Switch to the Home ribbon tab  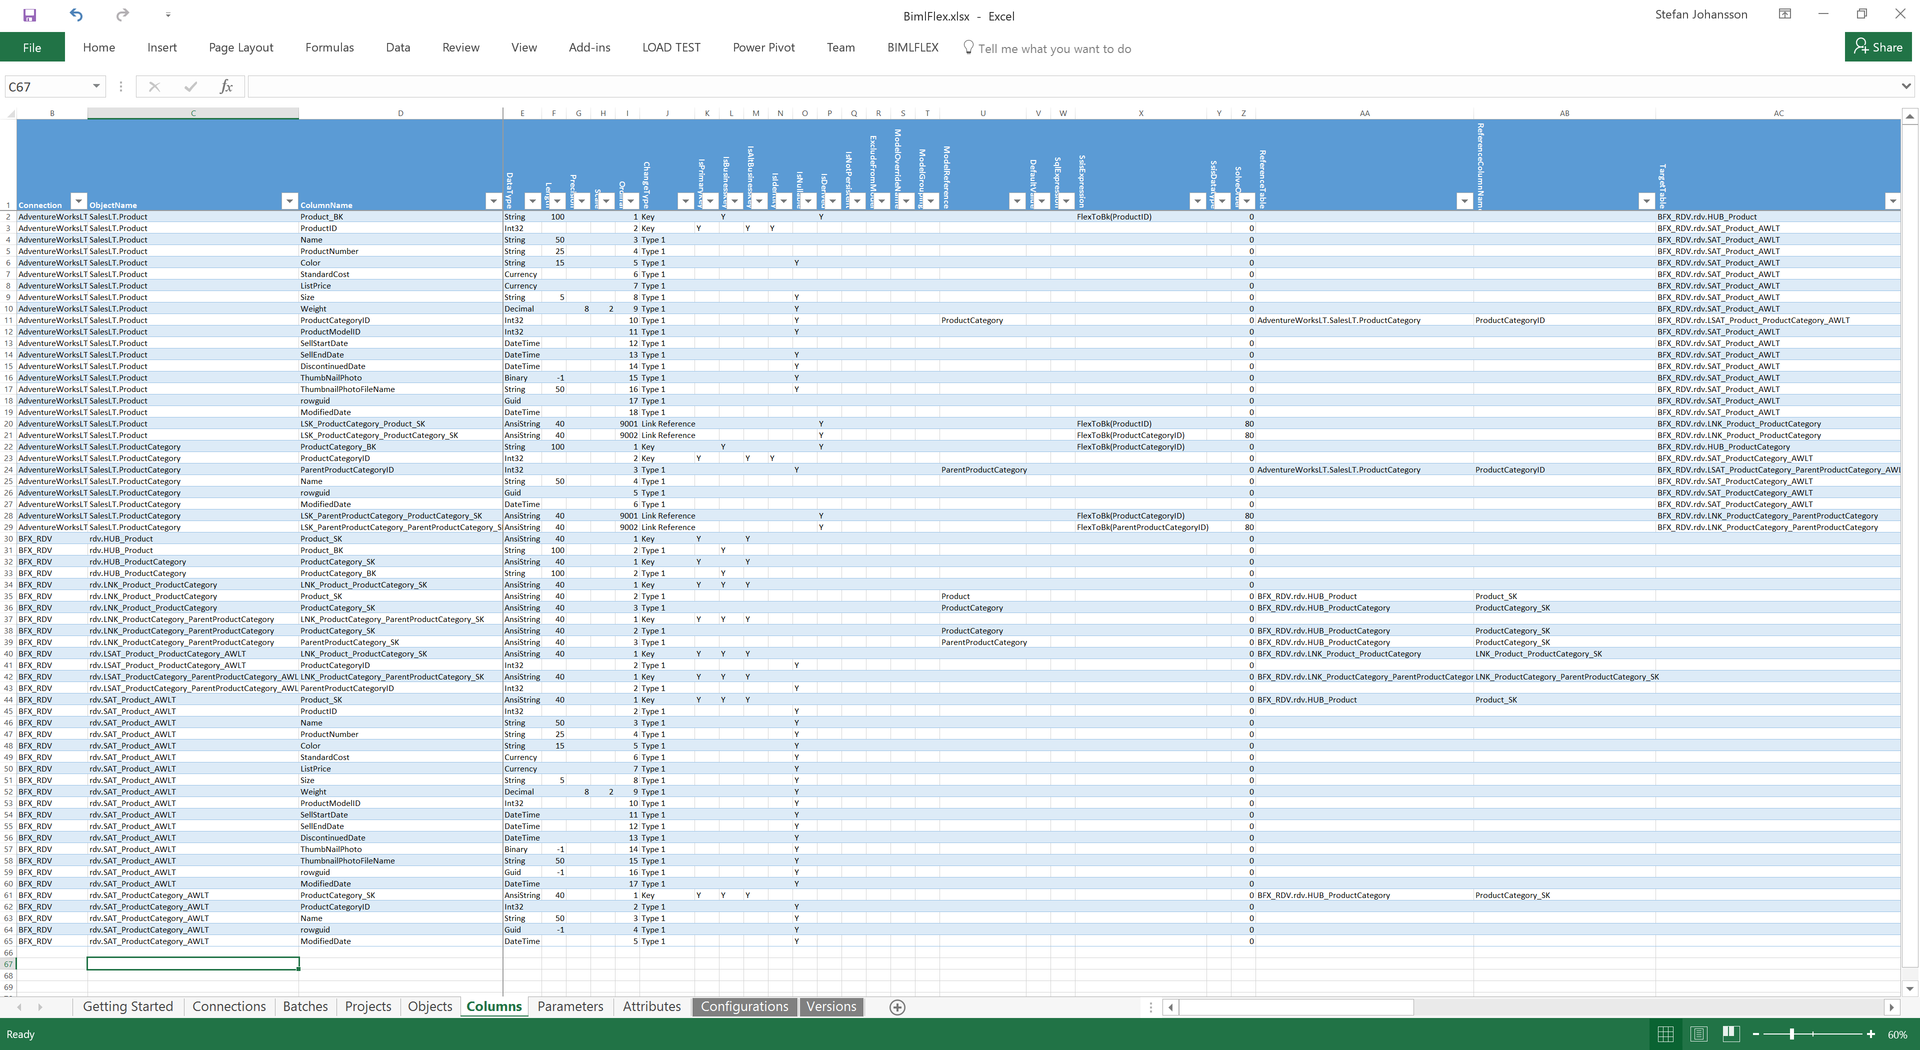coord(99,47)
